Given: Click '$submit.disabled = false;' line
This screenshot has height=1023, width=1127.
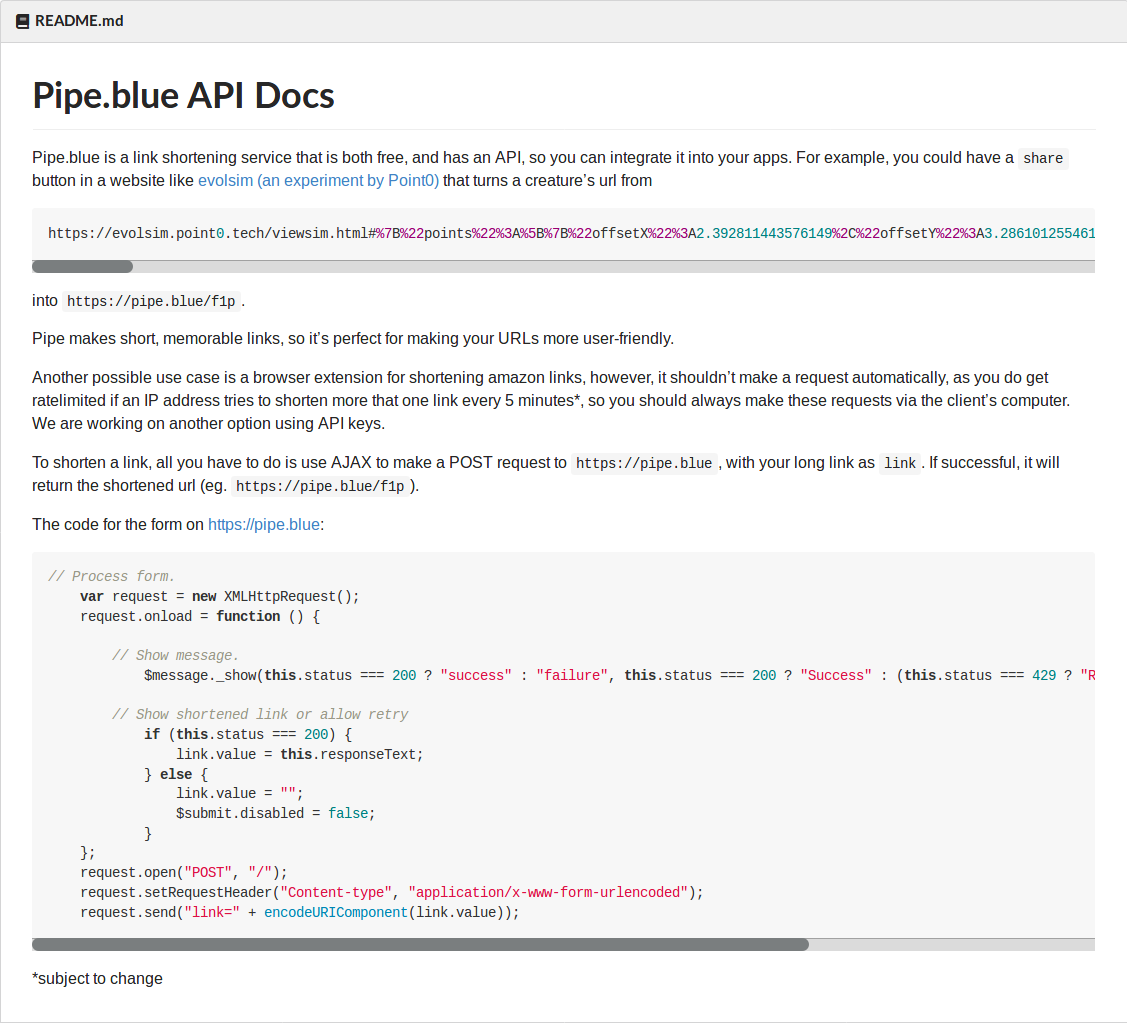Looking at the screenshot, I should [x=276, y=814].
